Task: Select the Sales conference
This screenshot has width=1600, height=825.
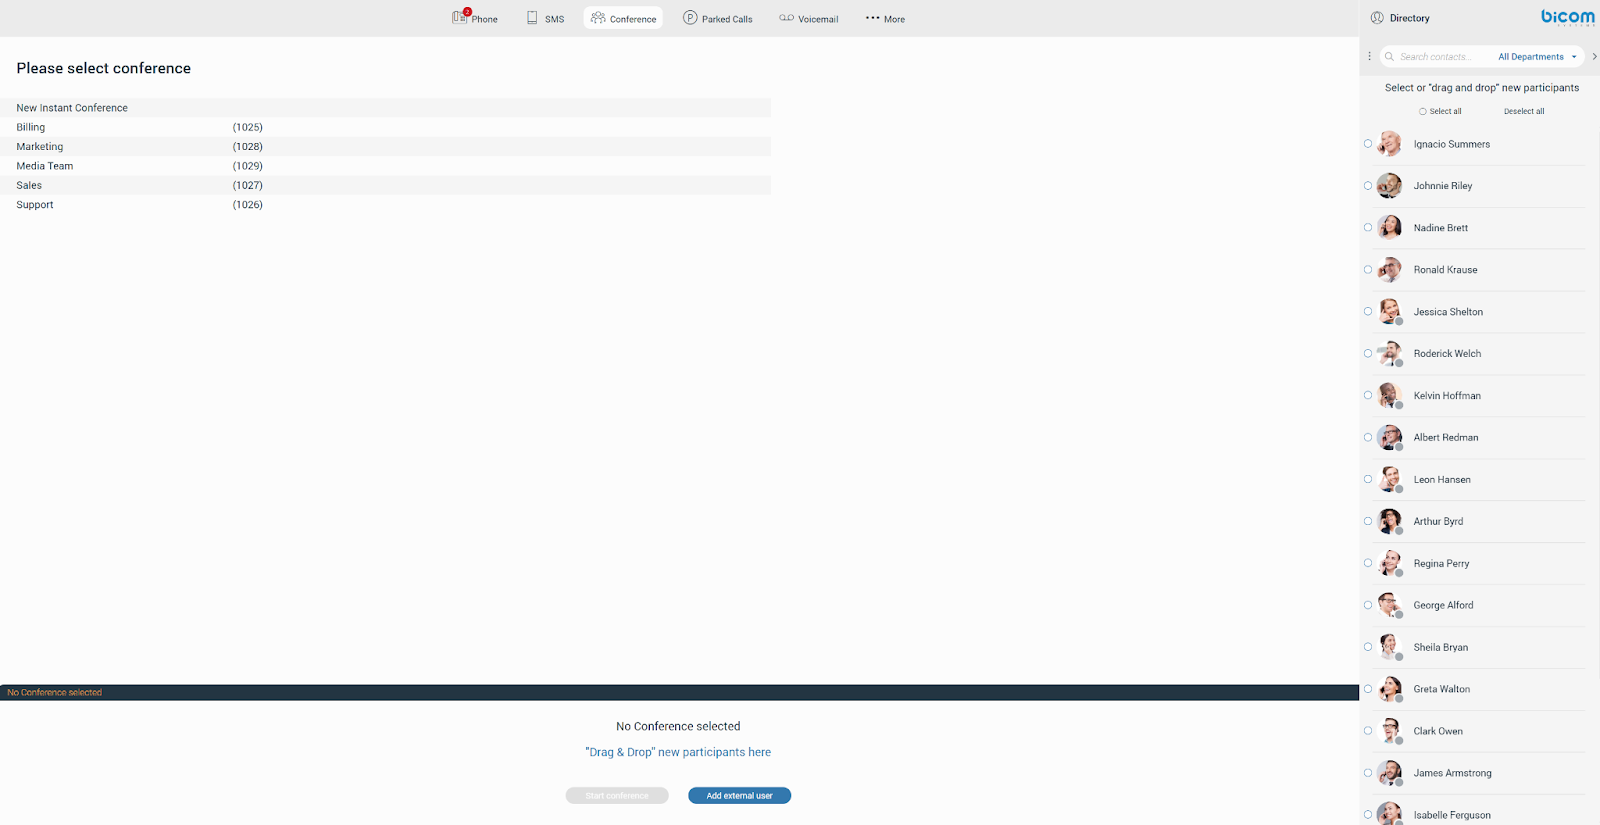Action: click(x=386, y=185)
